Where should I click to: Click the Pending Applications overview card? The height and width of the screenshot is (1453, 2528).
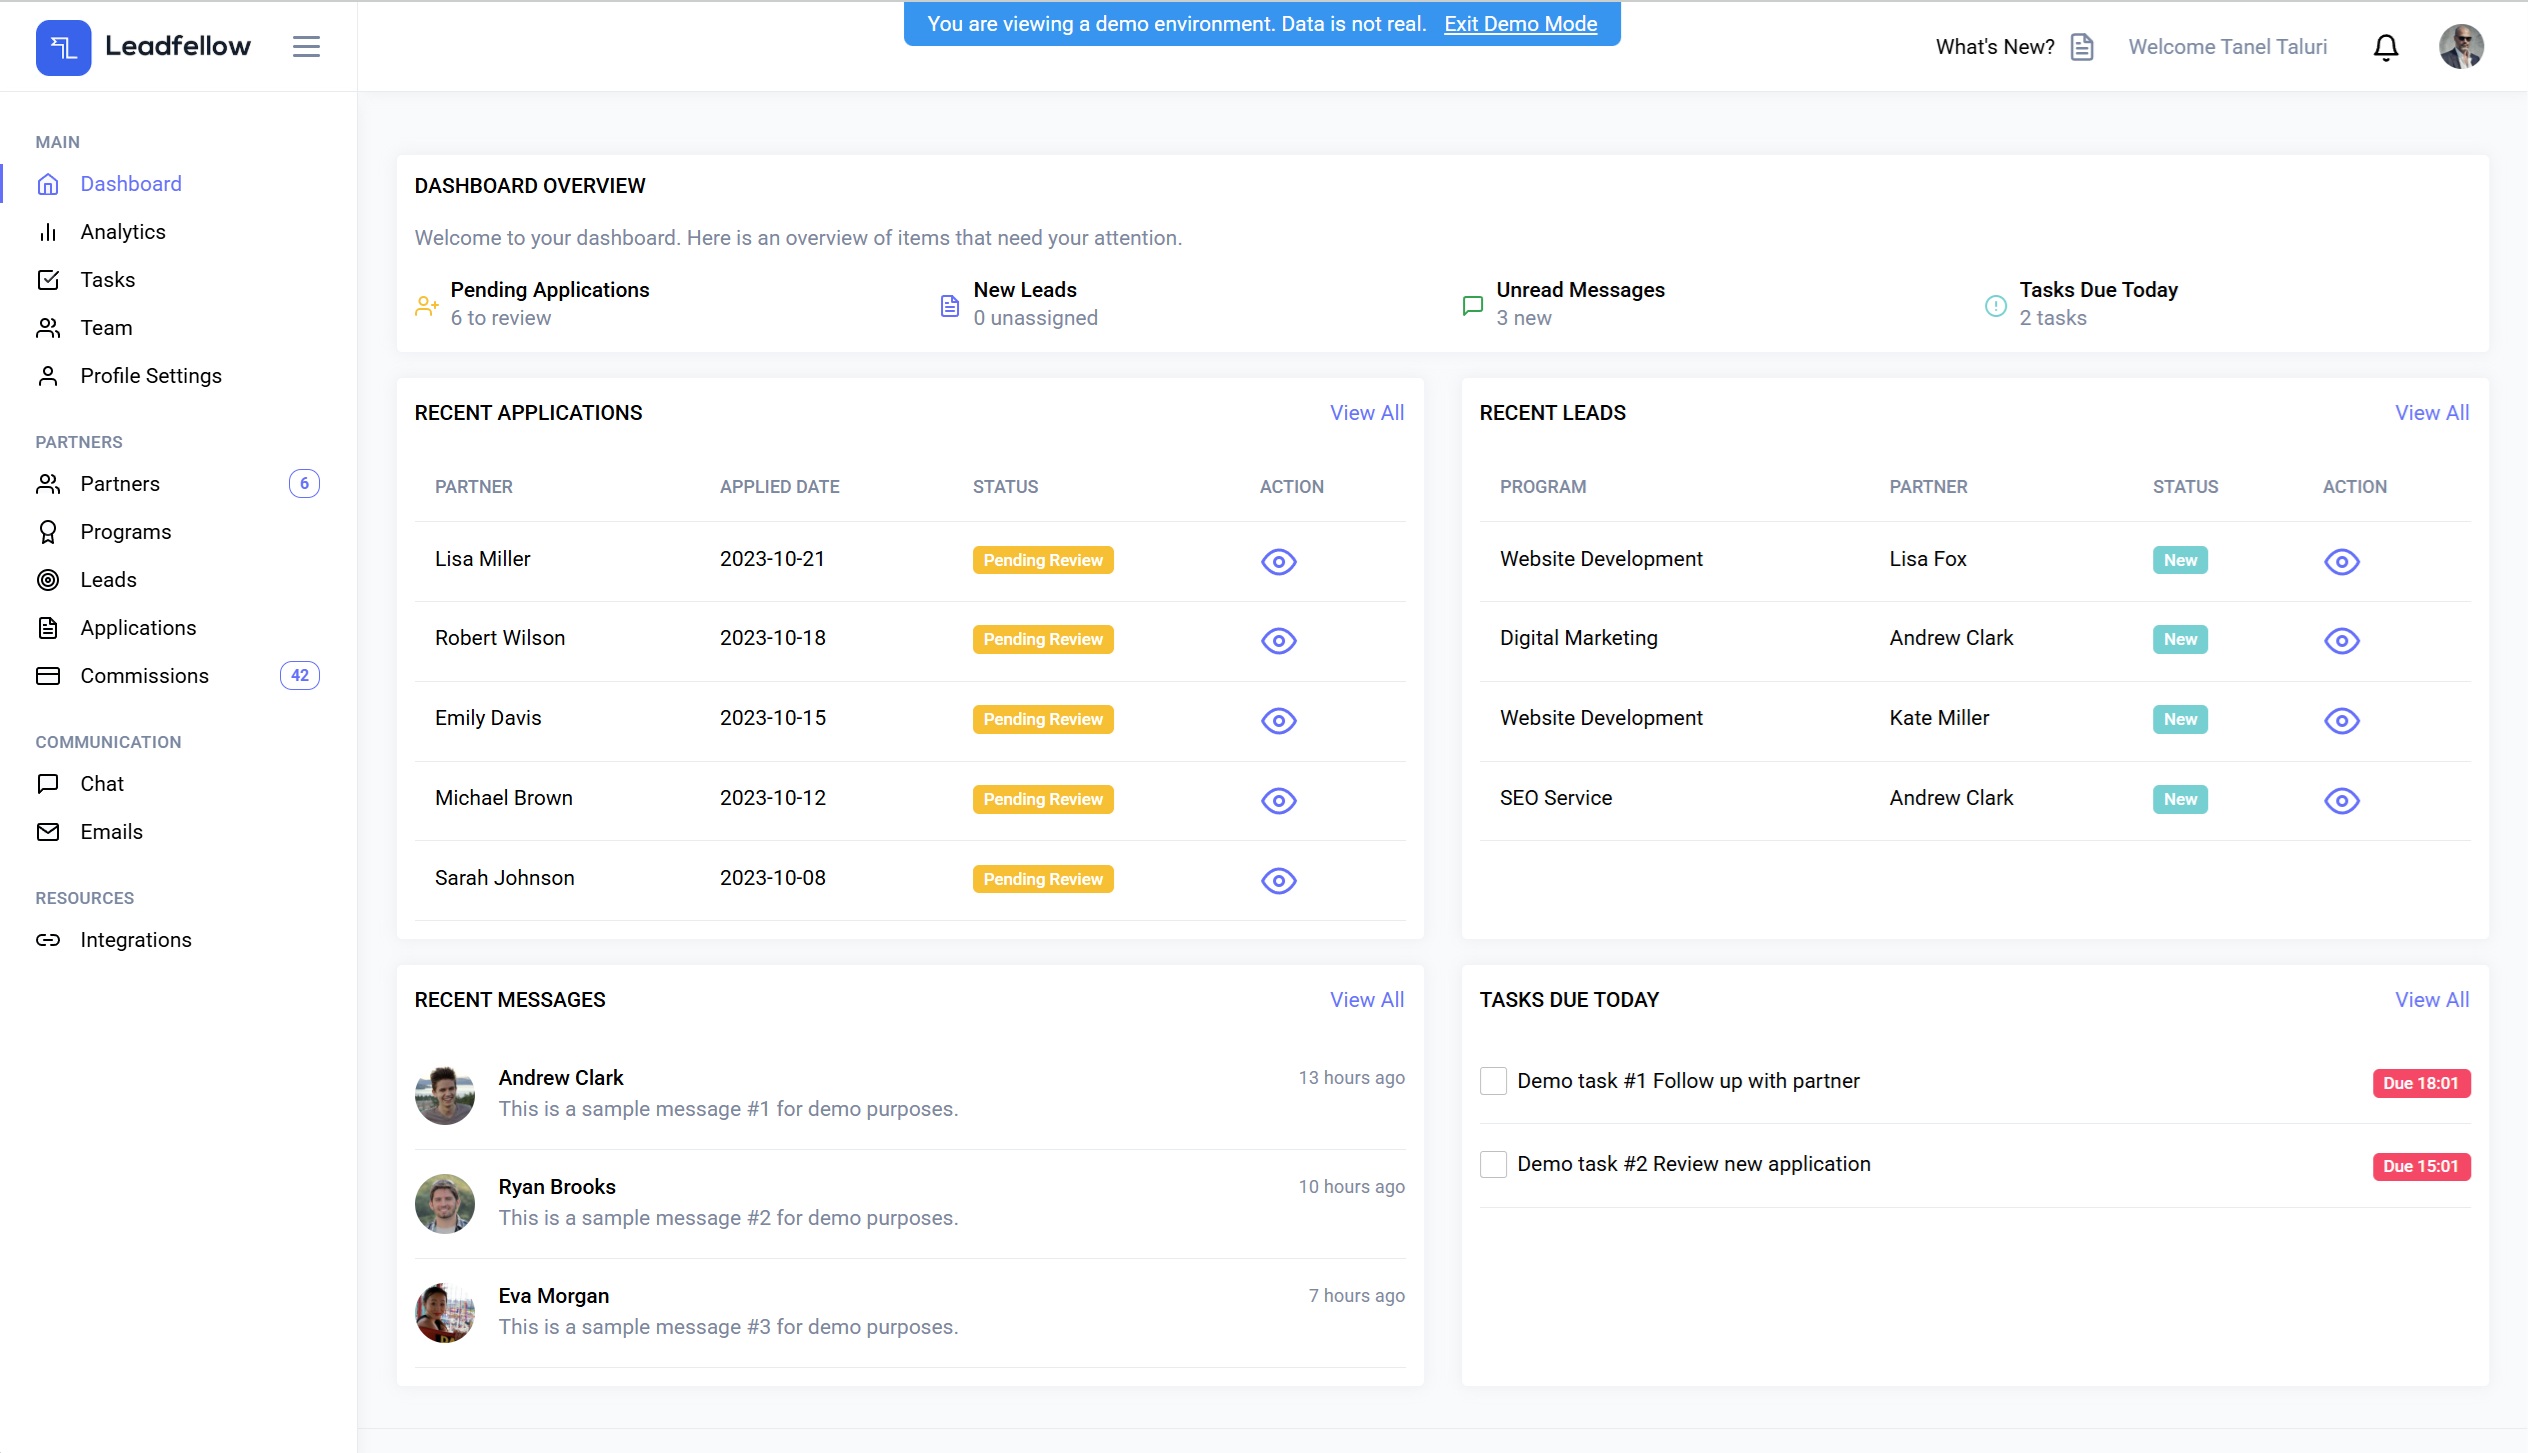(x=549, y=303)
